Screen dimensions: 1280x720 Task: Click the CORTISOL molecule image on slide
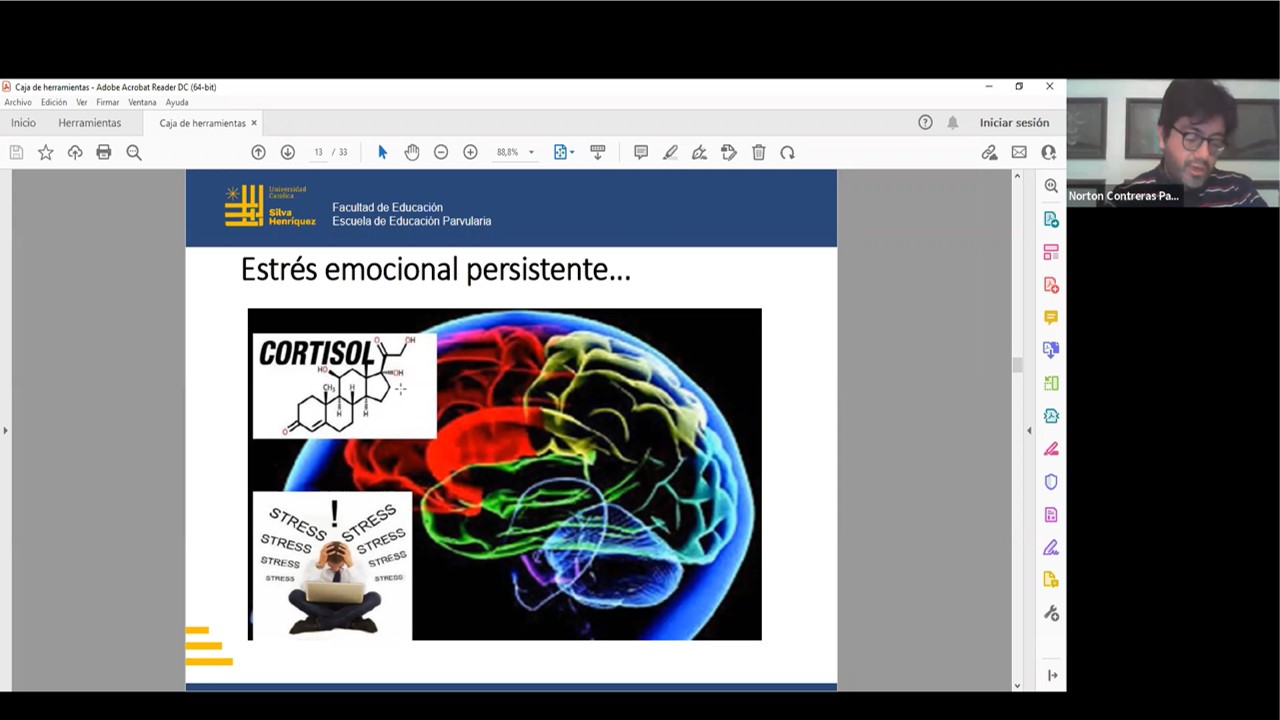click(x=344, y=386)
